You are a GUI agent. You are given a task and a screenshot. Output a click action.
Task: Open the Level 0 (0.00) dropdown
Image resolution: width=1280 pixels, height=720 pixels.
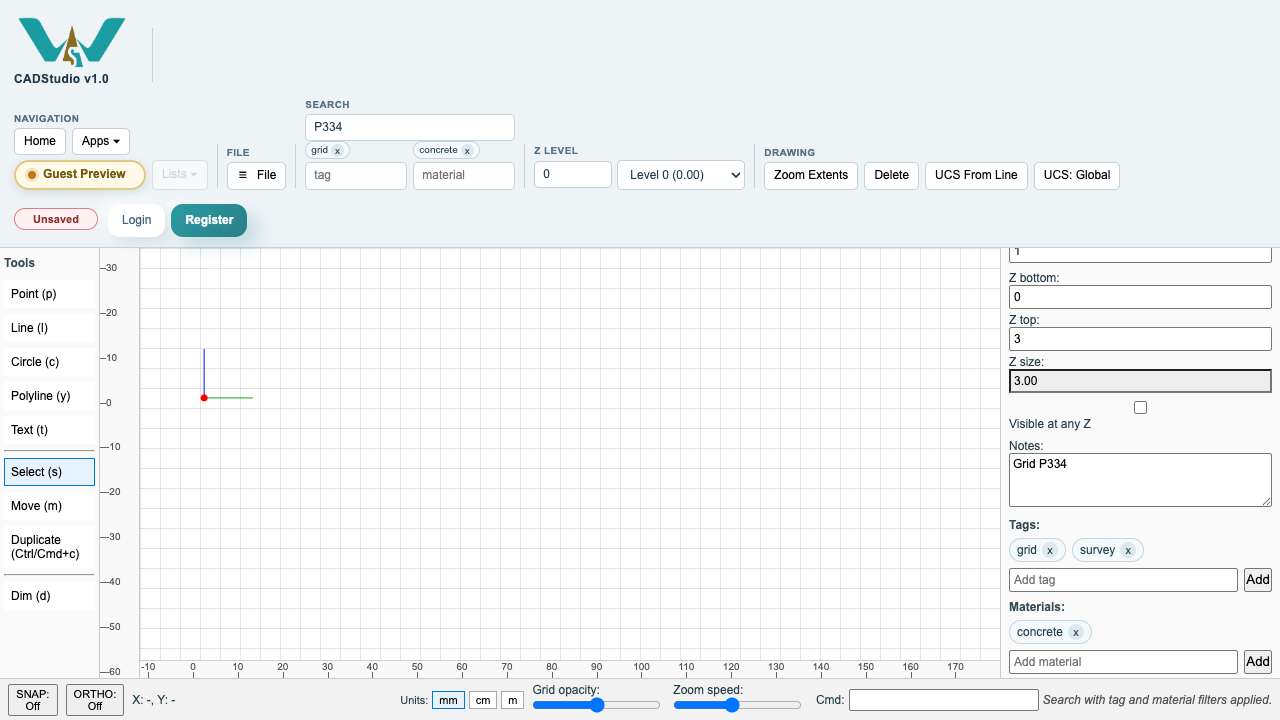[681, 175]
